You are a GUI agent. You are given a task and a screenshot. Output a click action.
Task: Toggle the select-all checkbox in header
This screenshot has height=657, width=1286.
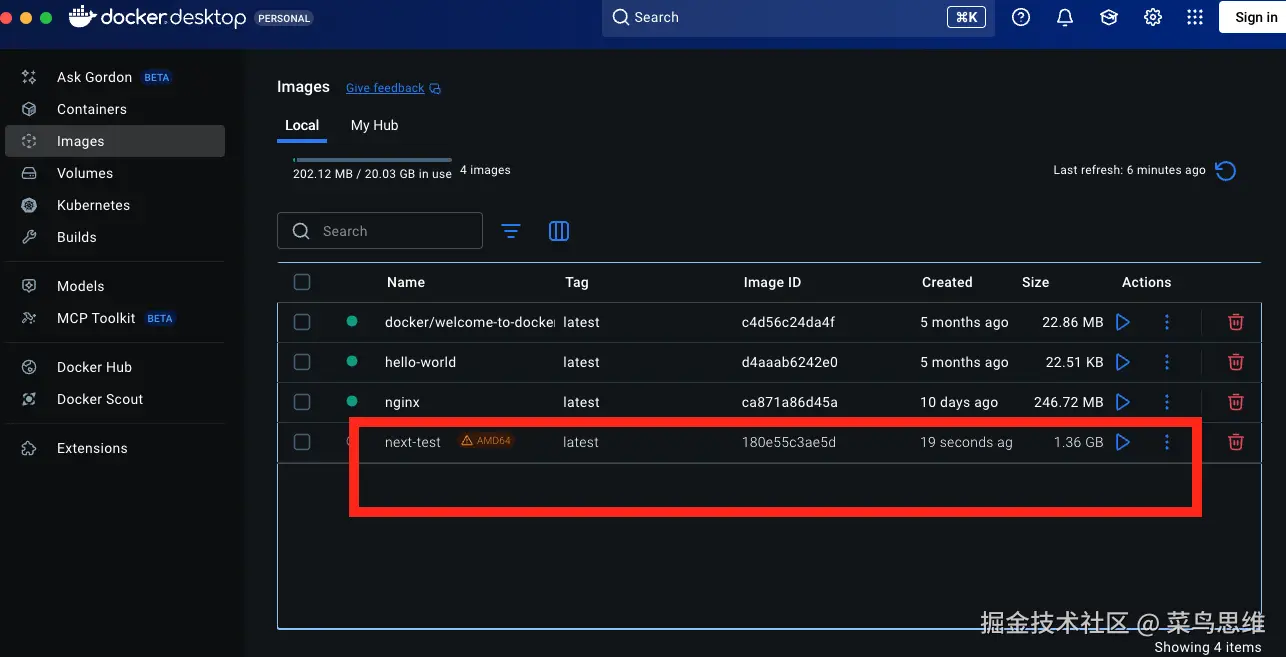(302, 282)
